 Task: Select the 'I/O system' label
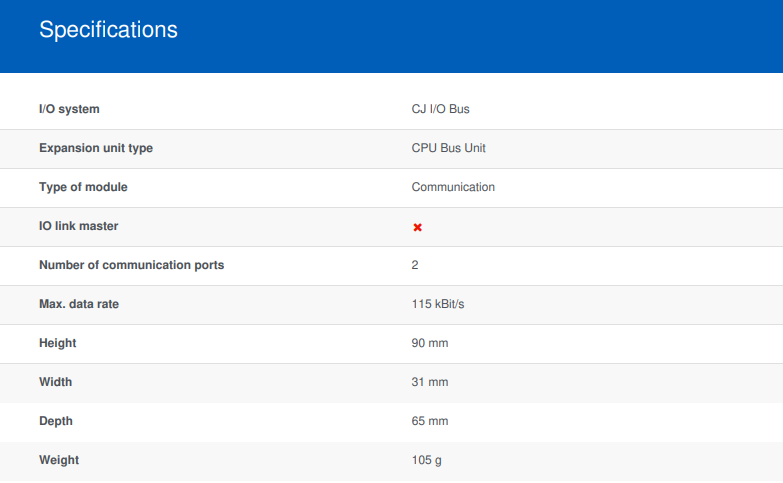(69, 109)
